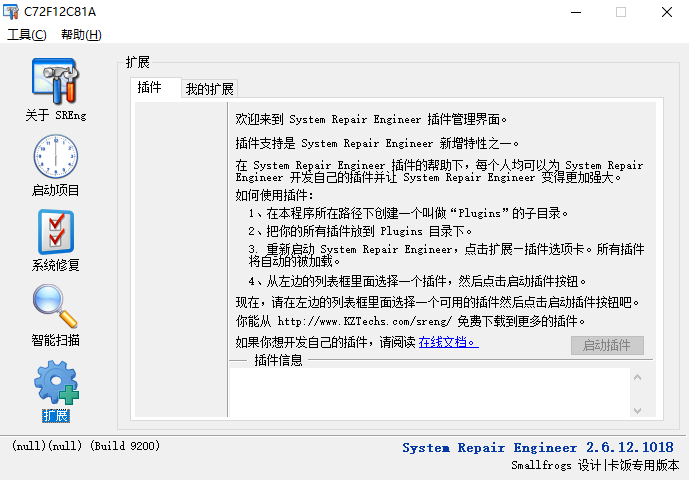Click the 插件信息 scrollbar up arrow
Viewport: 689px width, 480px height.
638,377
